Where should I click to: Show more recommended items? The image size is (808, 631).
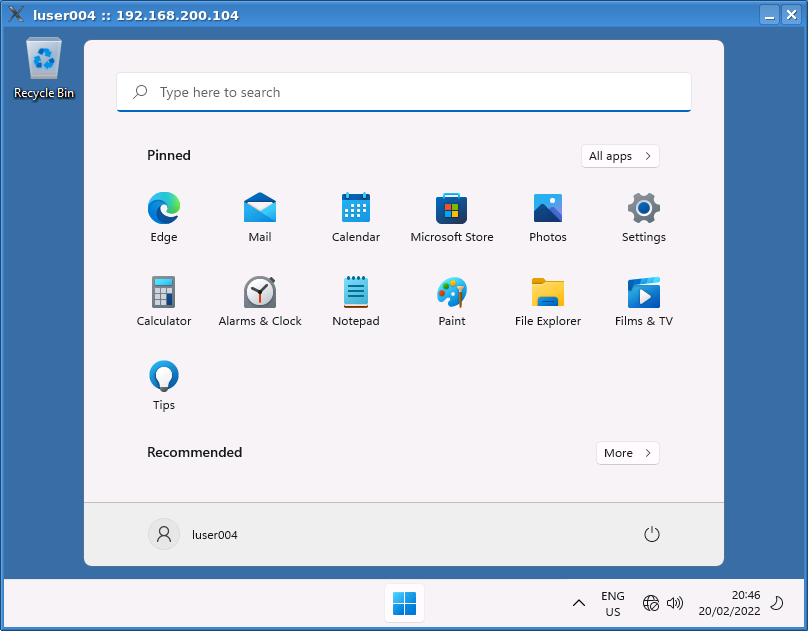pos(628,453)
